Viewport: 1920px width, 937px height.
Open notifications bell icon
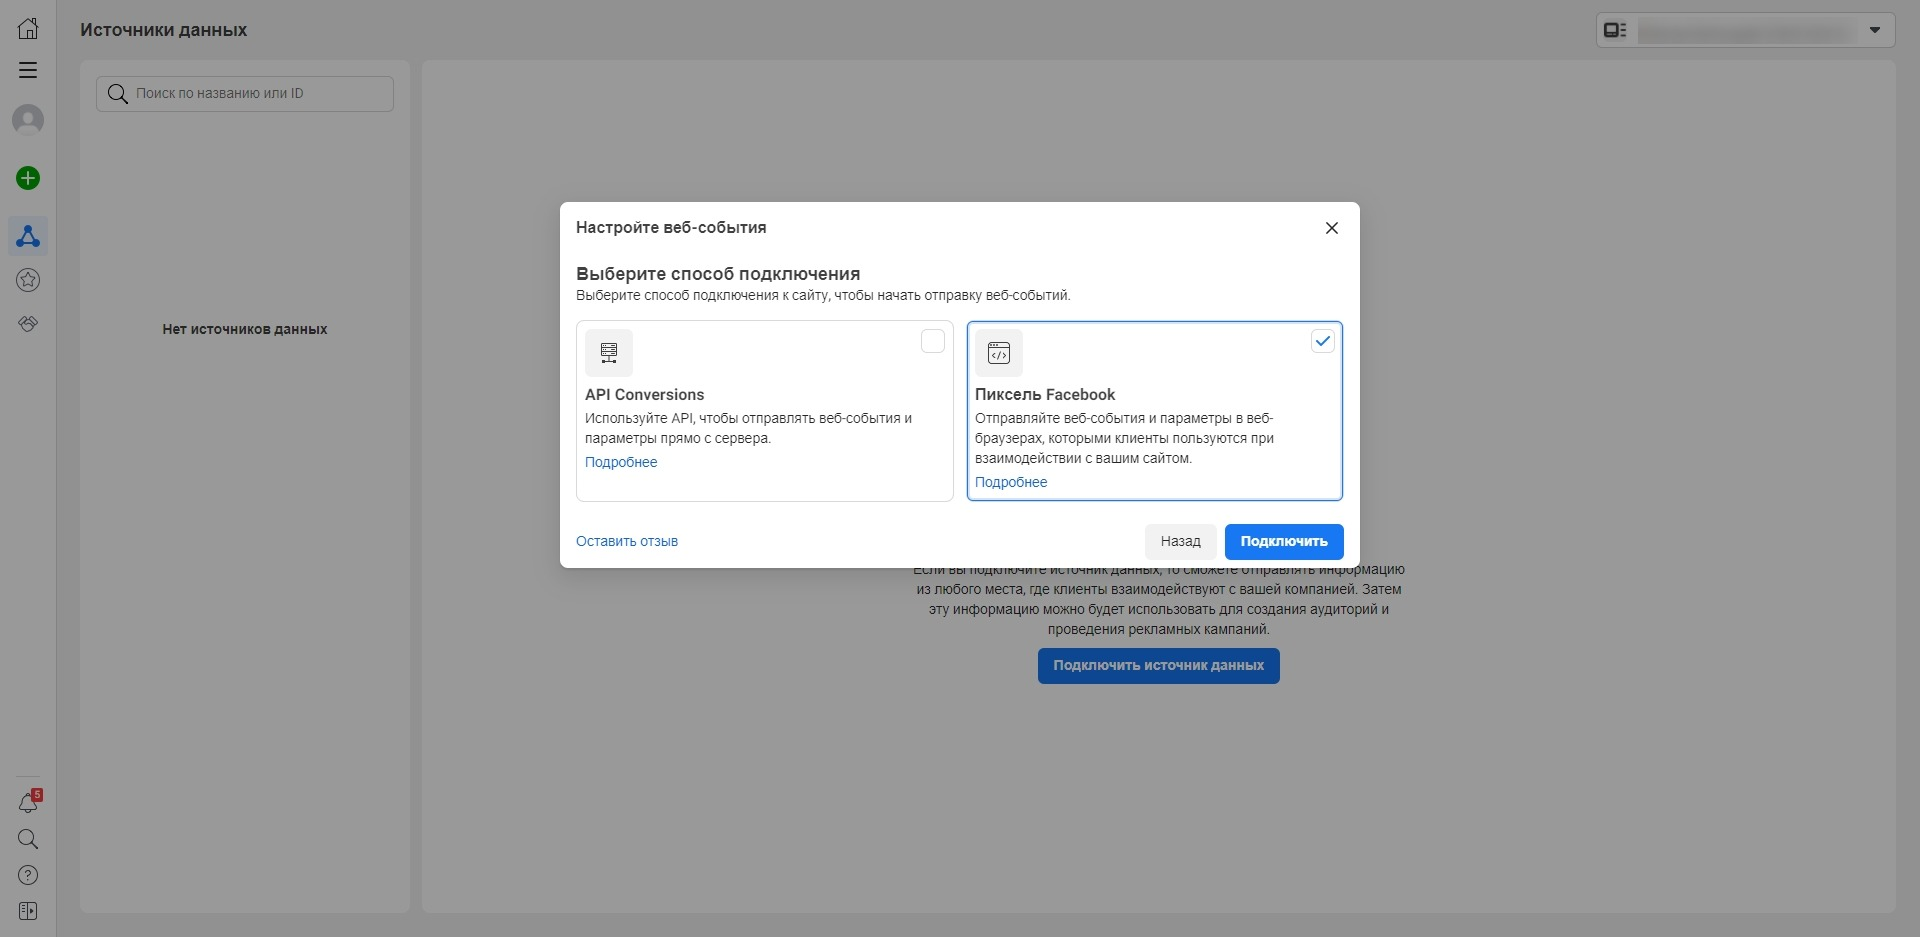tap(28, 802)
